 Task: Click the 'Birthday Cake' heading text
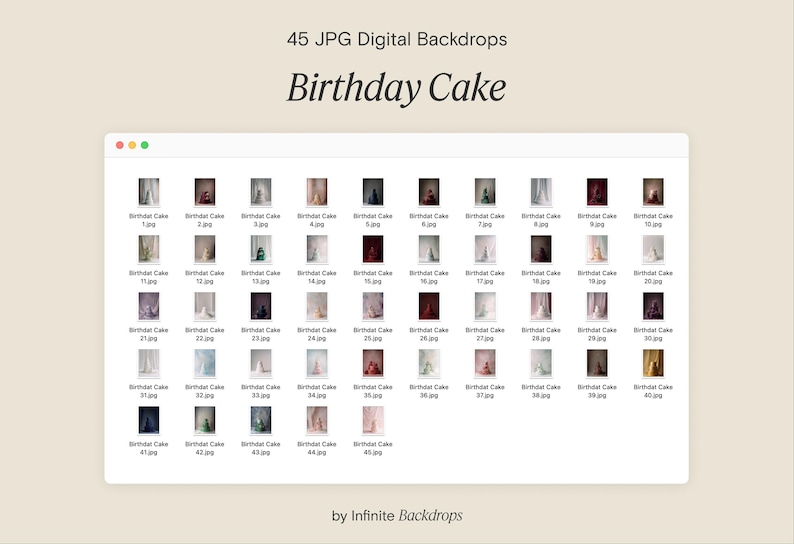[x=396, y=88]
